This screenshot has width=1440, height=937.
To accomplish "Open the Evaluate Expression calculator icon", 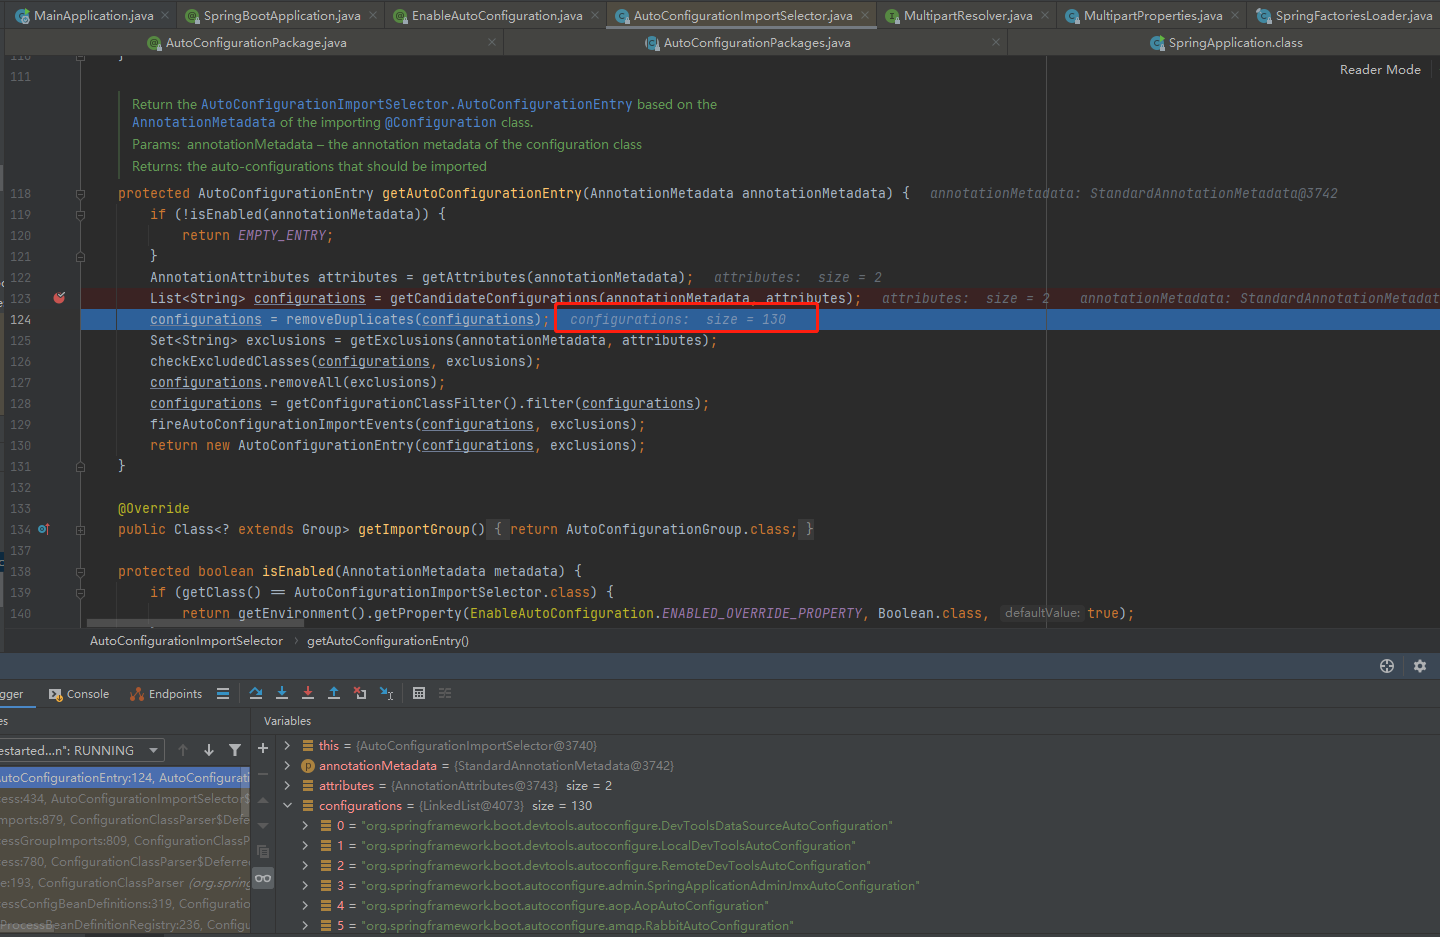I will point(419,693).
